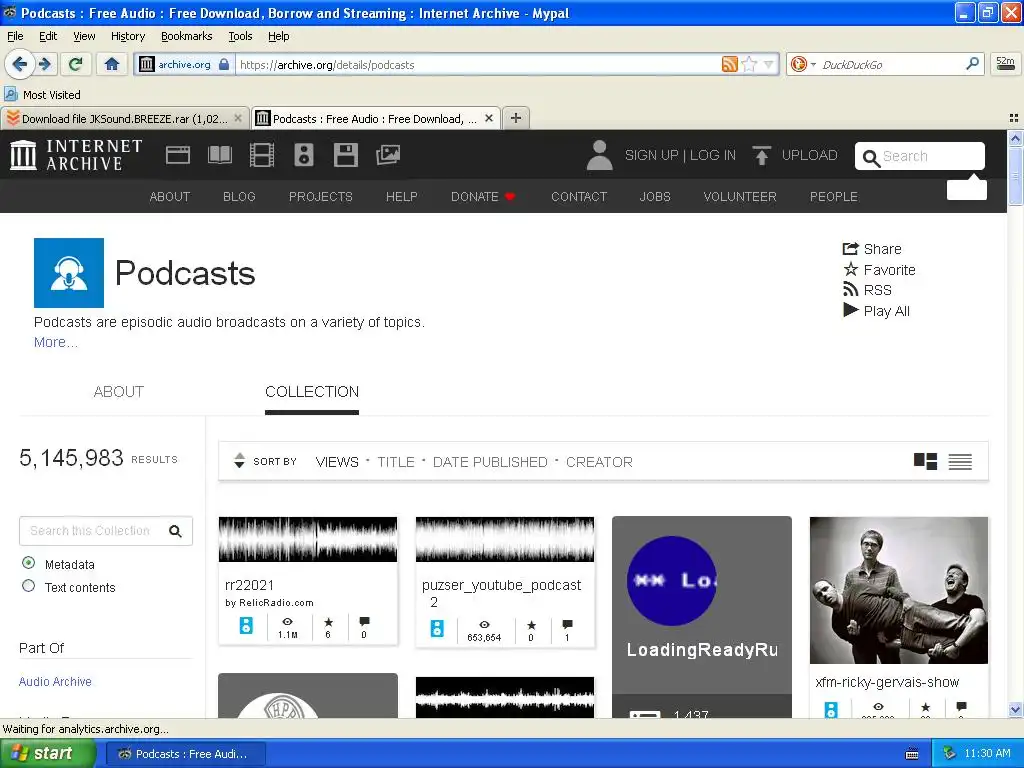Open the Internet Archive Software floppy icon
1024x768 pixels.
coord(345,155)
